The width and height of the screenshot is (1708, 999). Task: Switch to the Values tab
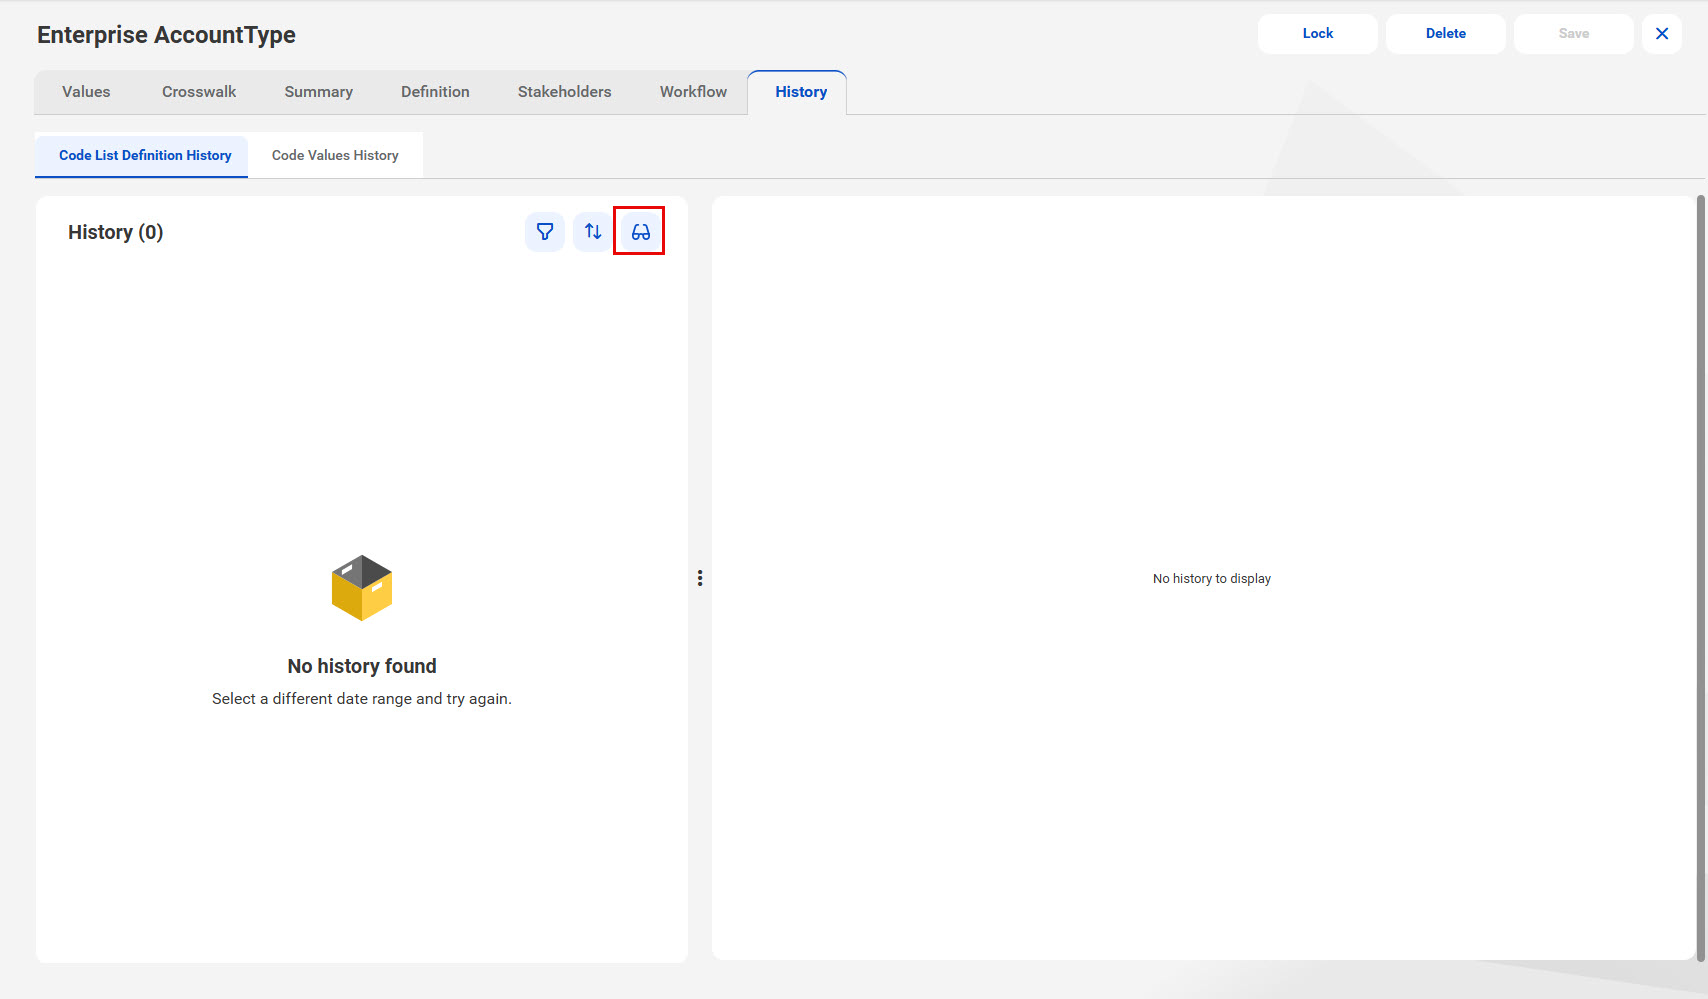(x=86, y=92)
